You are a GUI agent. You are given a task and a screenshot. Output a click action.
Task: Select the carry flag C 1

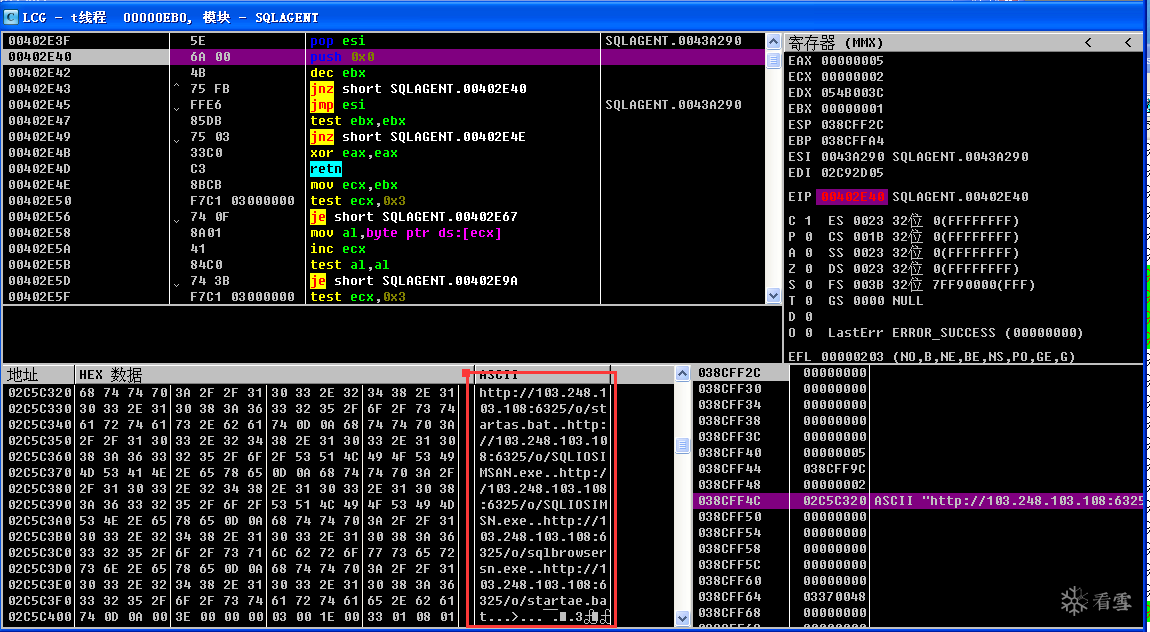point(800,221)
